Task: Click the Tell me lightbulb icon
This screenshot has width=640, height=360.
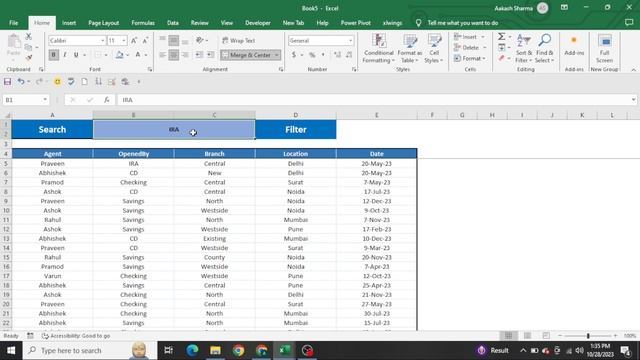Action: (418, 23)
